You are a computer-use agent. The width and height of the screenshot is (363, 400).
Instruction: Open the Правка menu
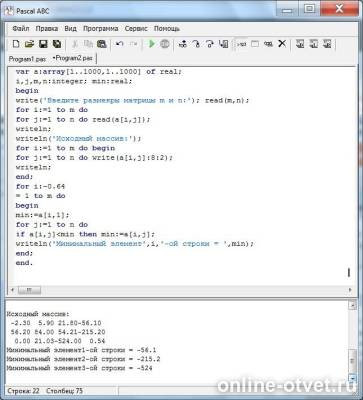(47, 29)
